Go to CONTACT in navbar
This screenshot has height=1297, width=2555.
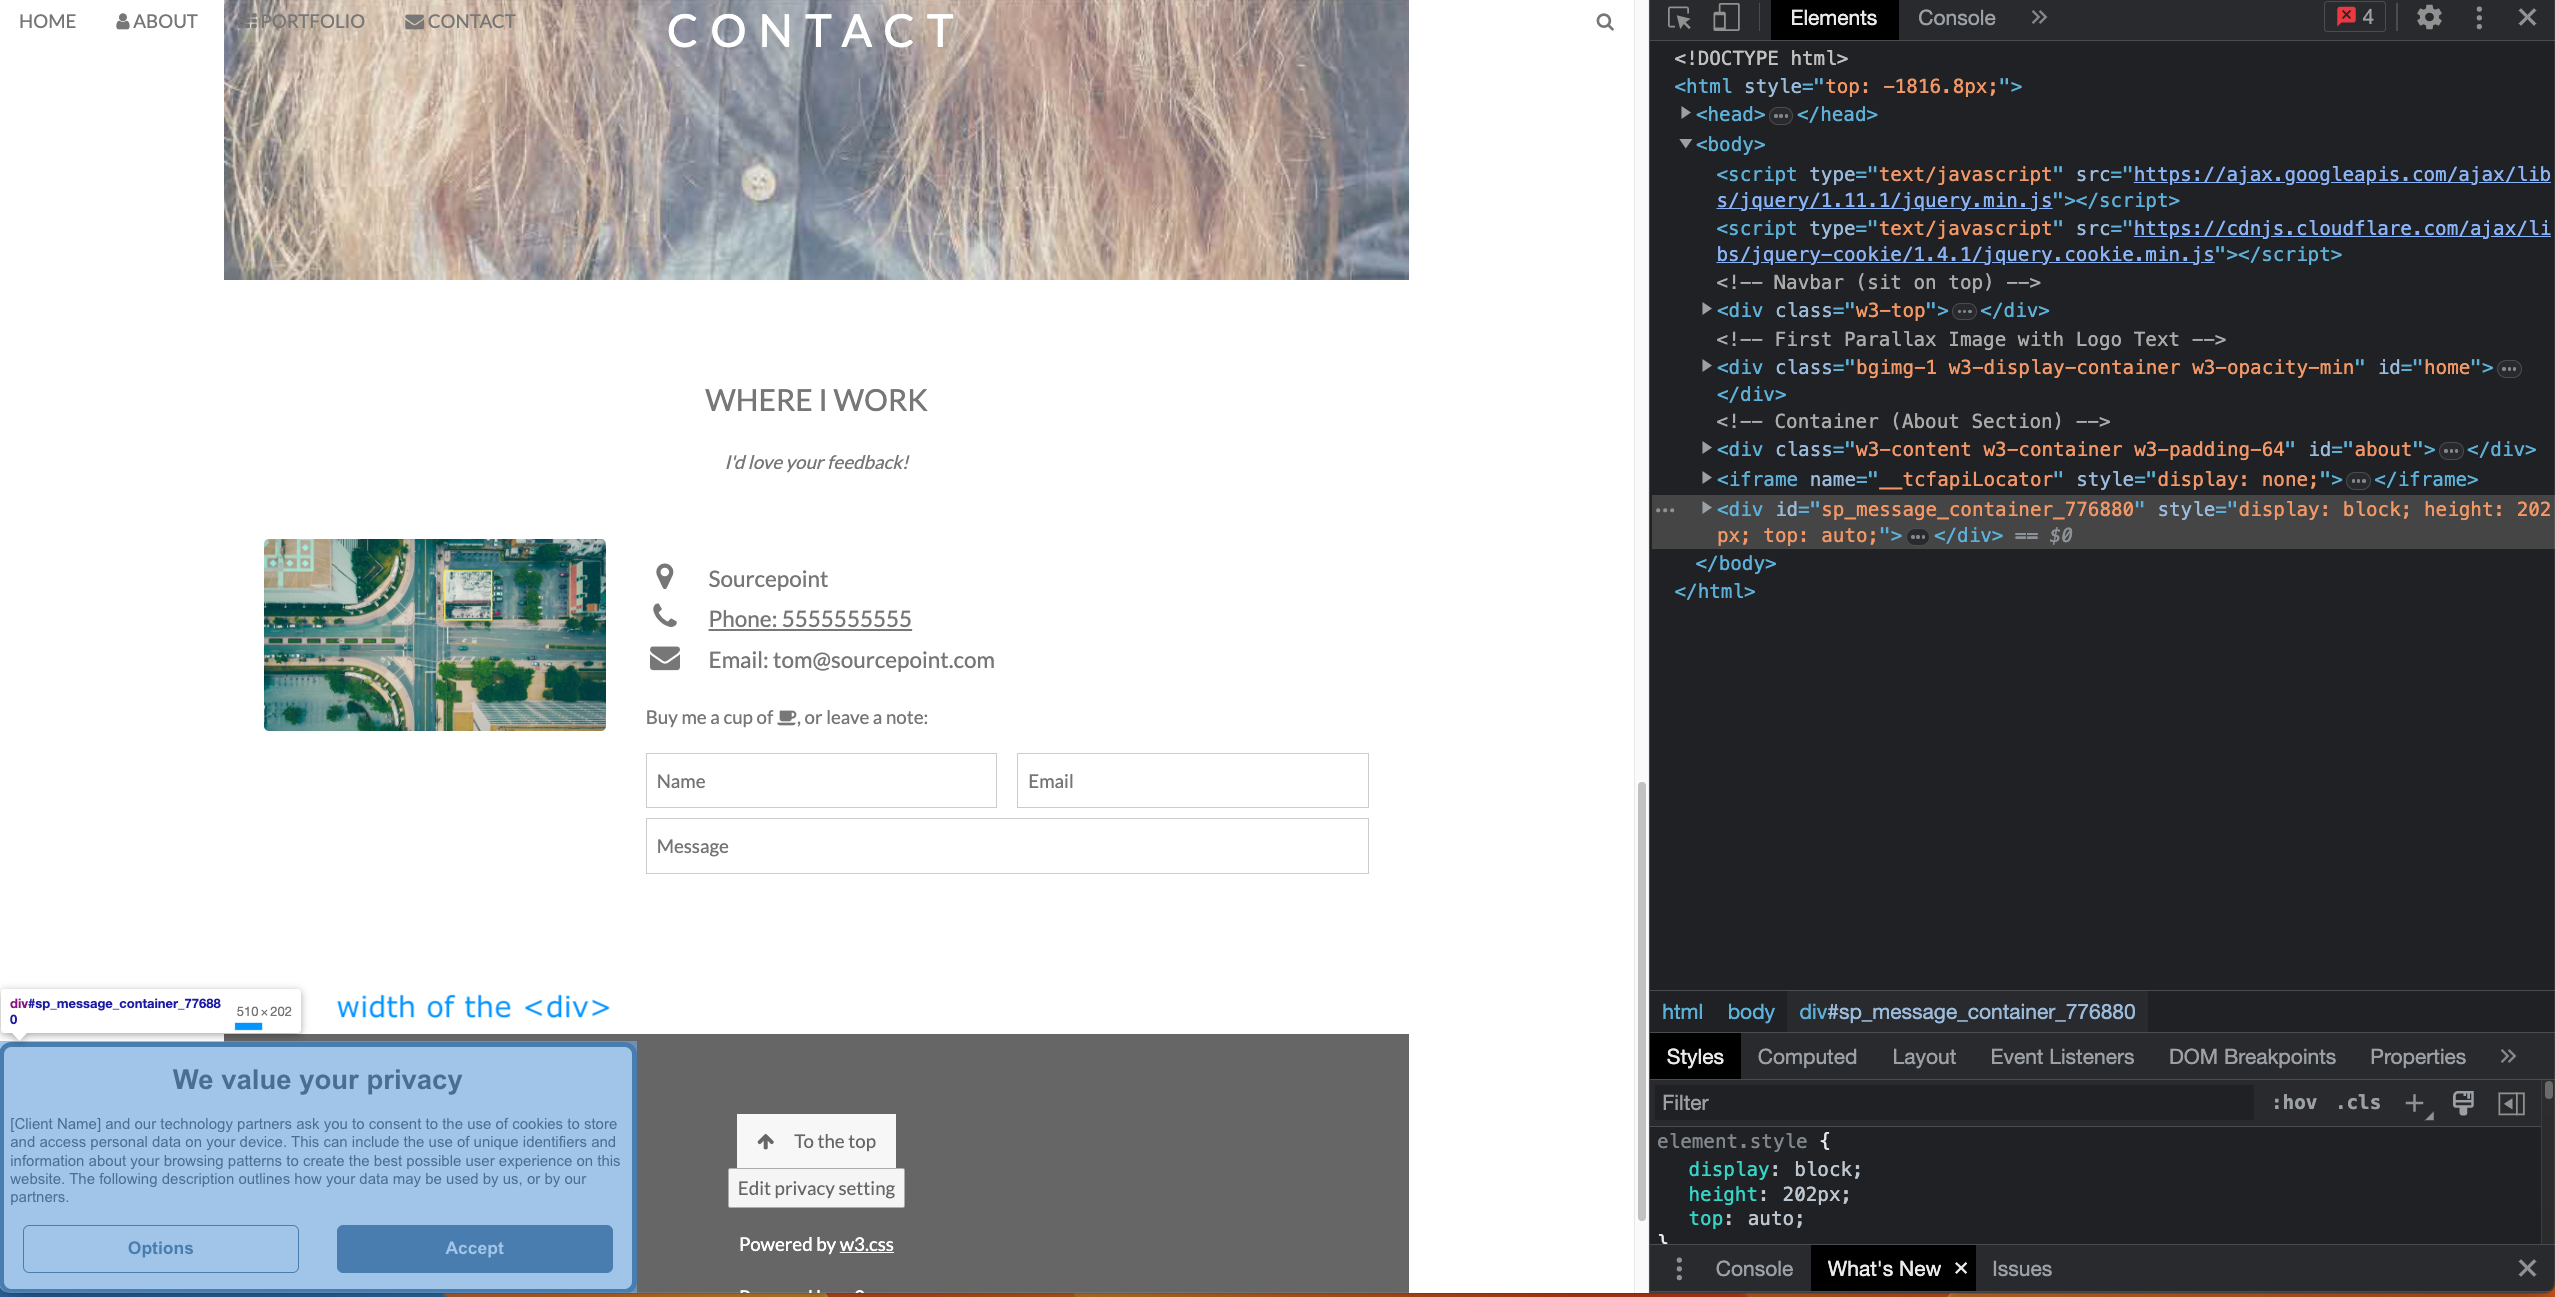pyautogui.click(x=460, y=21)
